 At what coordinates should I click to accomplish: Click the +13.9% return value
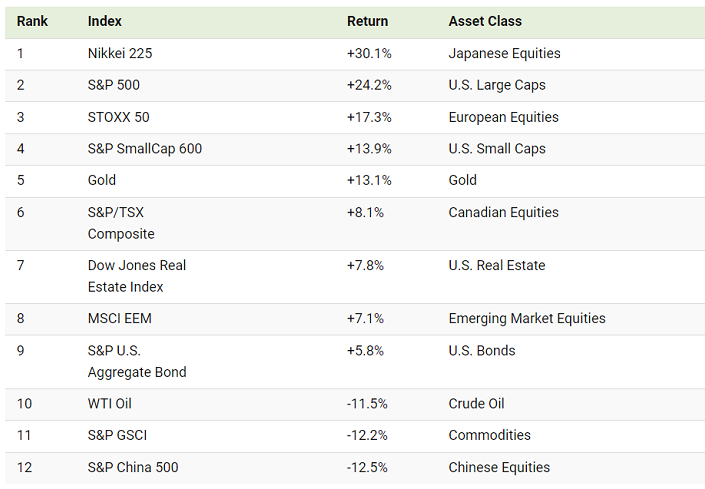[369, 149]
